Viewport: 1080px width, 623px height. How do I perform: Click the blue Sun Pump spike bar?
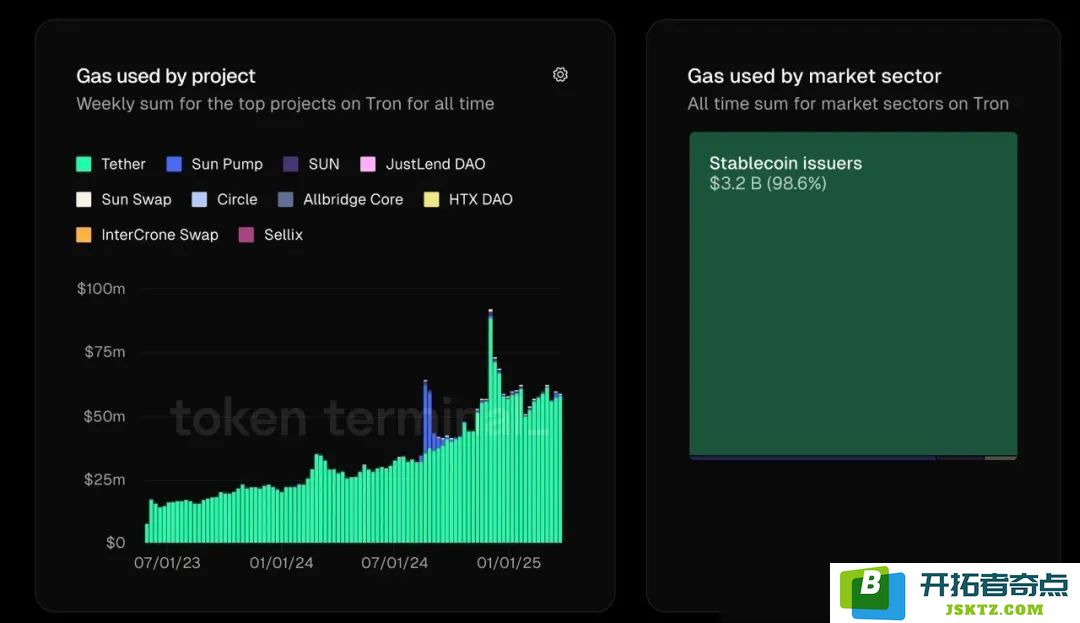[426, 416]
